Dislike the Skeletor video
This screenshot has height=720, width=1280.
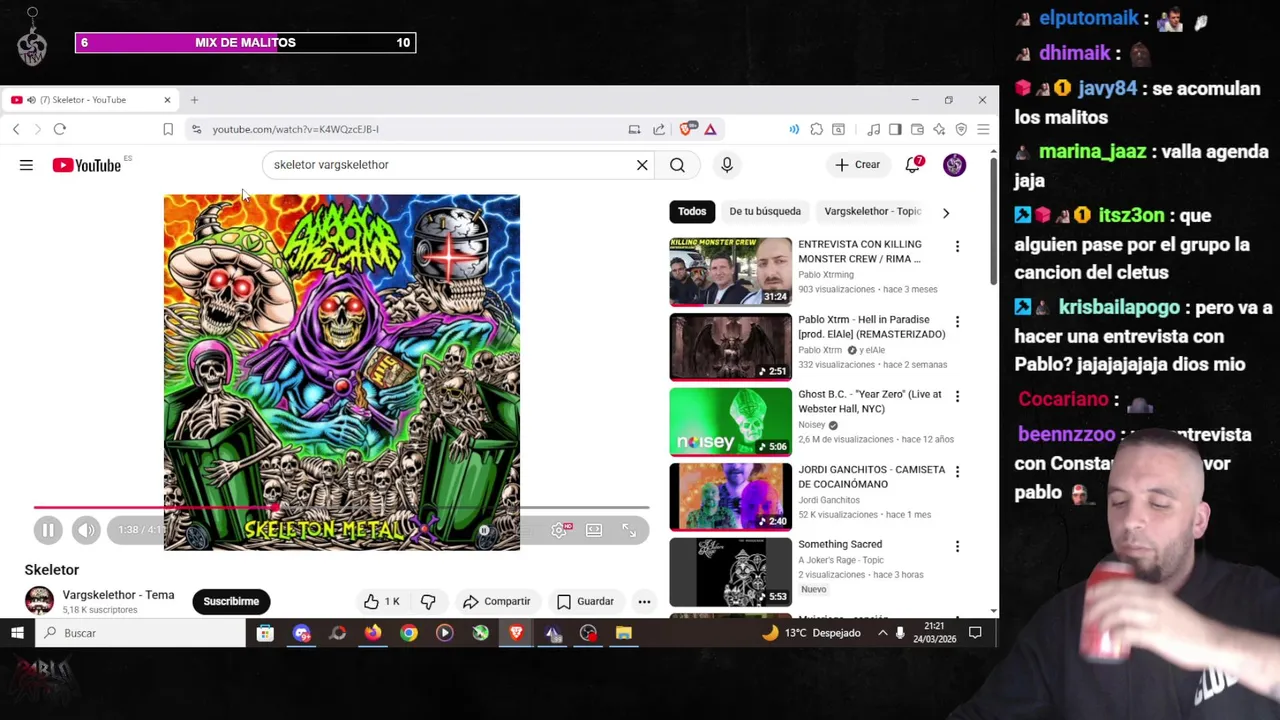click(428, 601)
